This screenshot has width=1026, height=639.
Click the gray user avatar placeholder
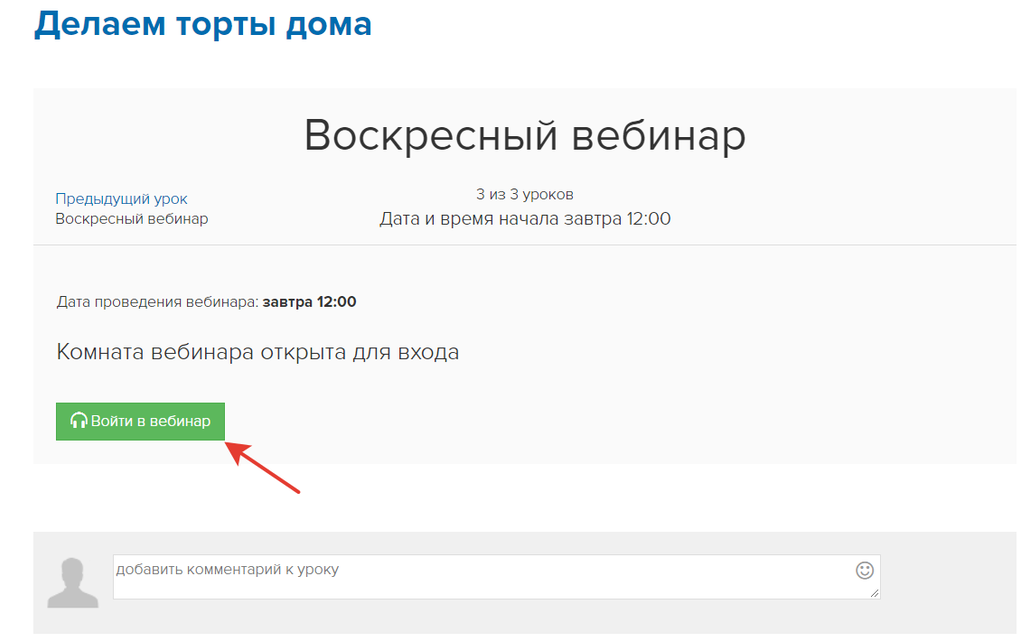73,583
